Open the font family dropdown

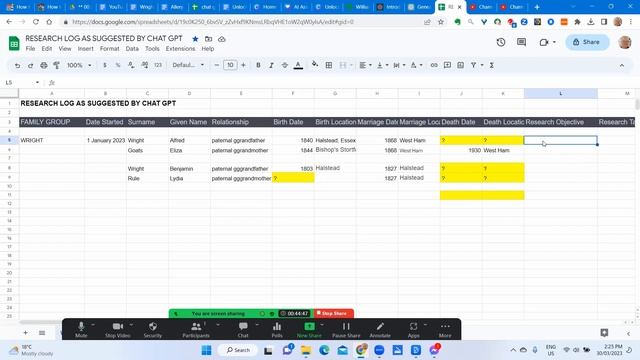pyautogui.click(x=188, y=65)
